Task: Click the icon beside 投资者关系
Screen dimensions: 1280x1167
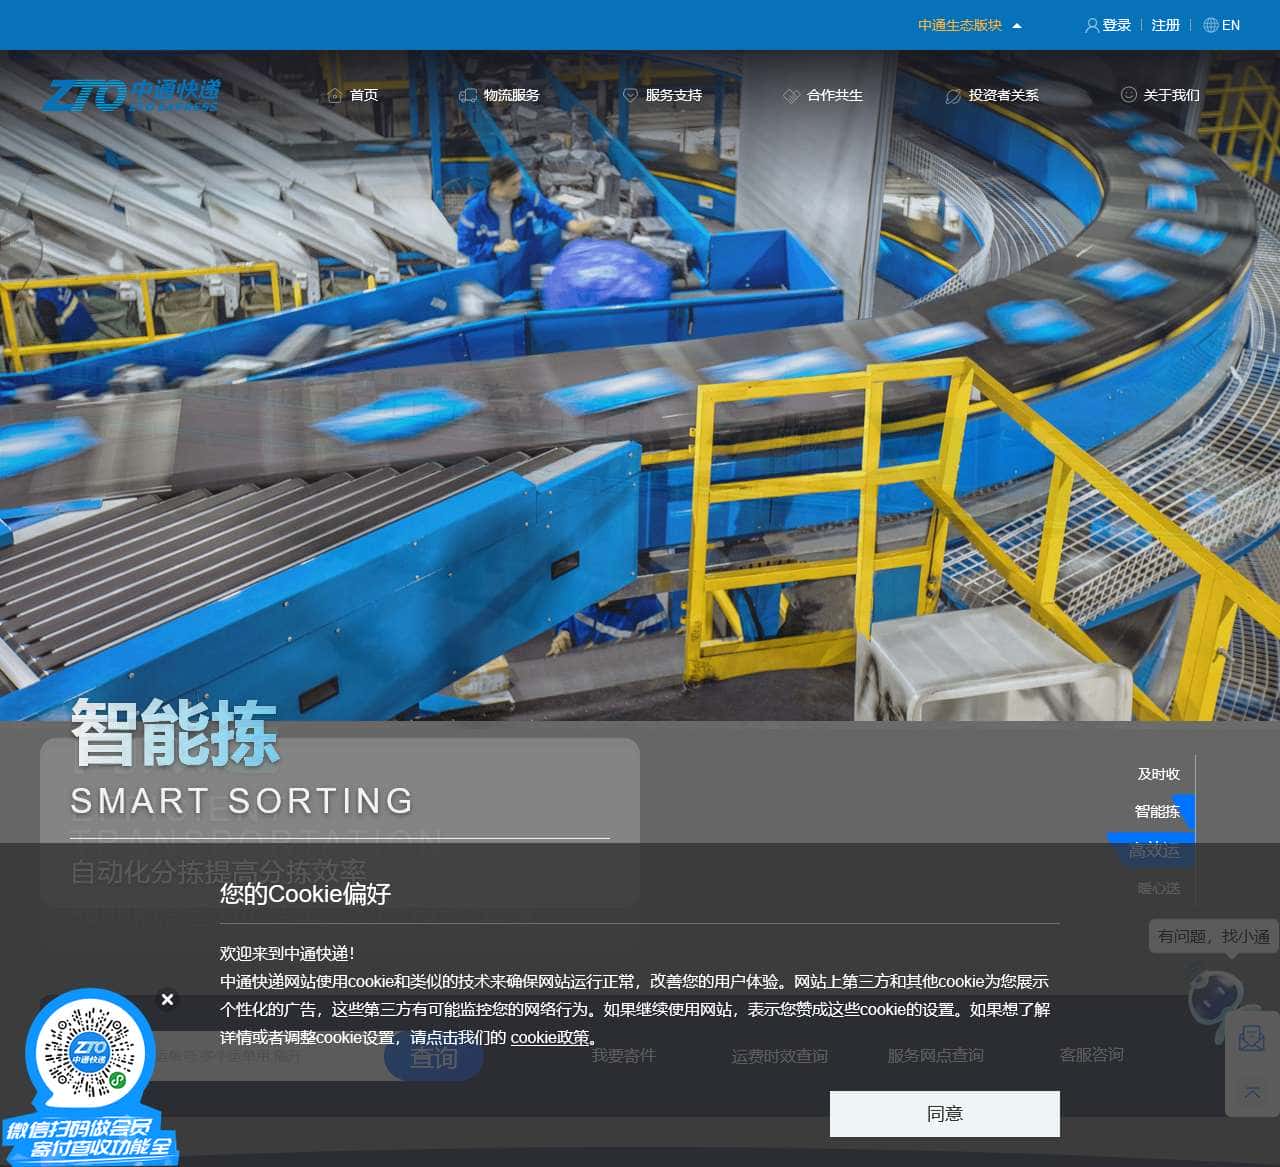Action: pyautogui.click(x=953, y=95)
